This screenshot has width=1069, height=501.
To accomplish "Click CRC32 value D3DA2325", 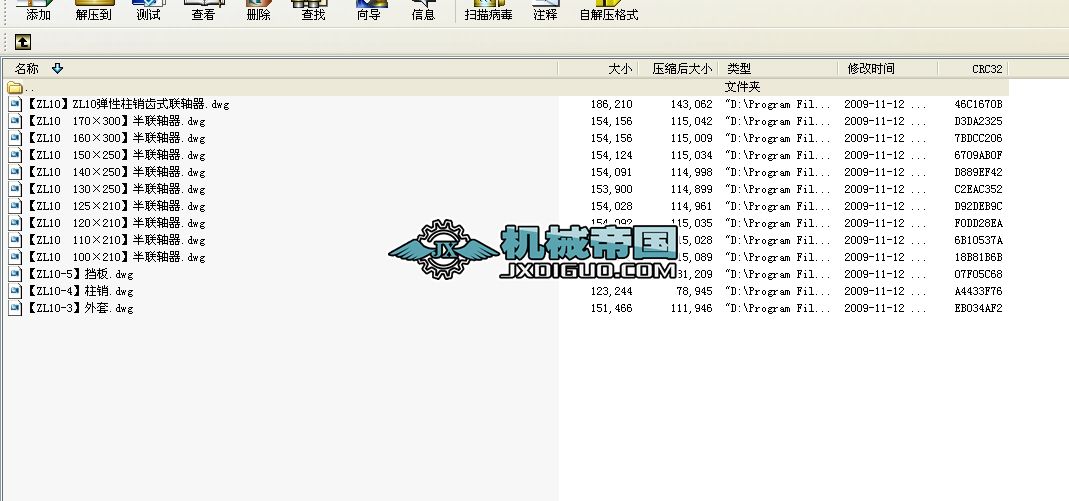I will (978, 121).
